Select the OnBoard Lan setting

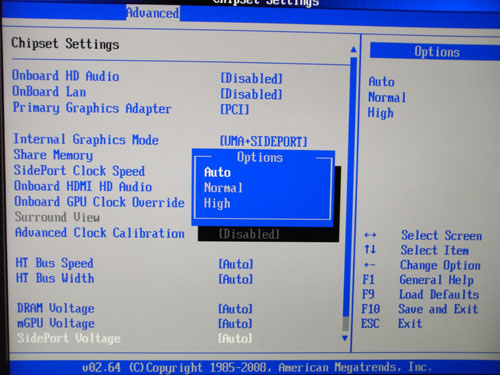(49, 91)
